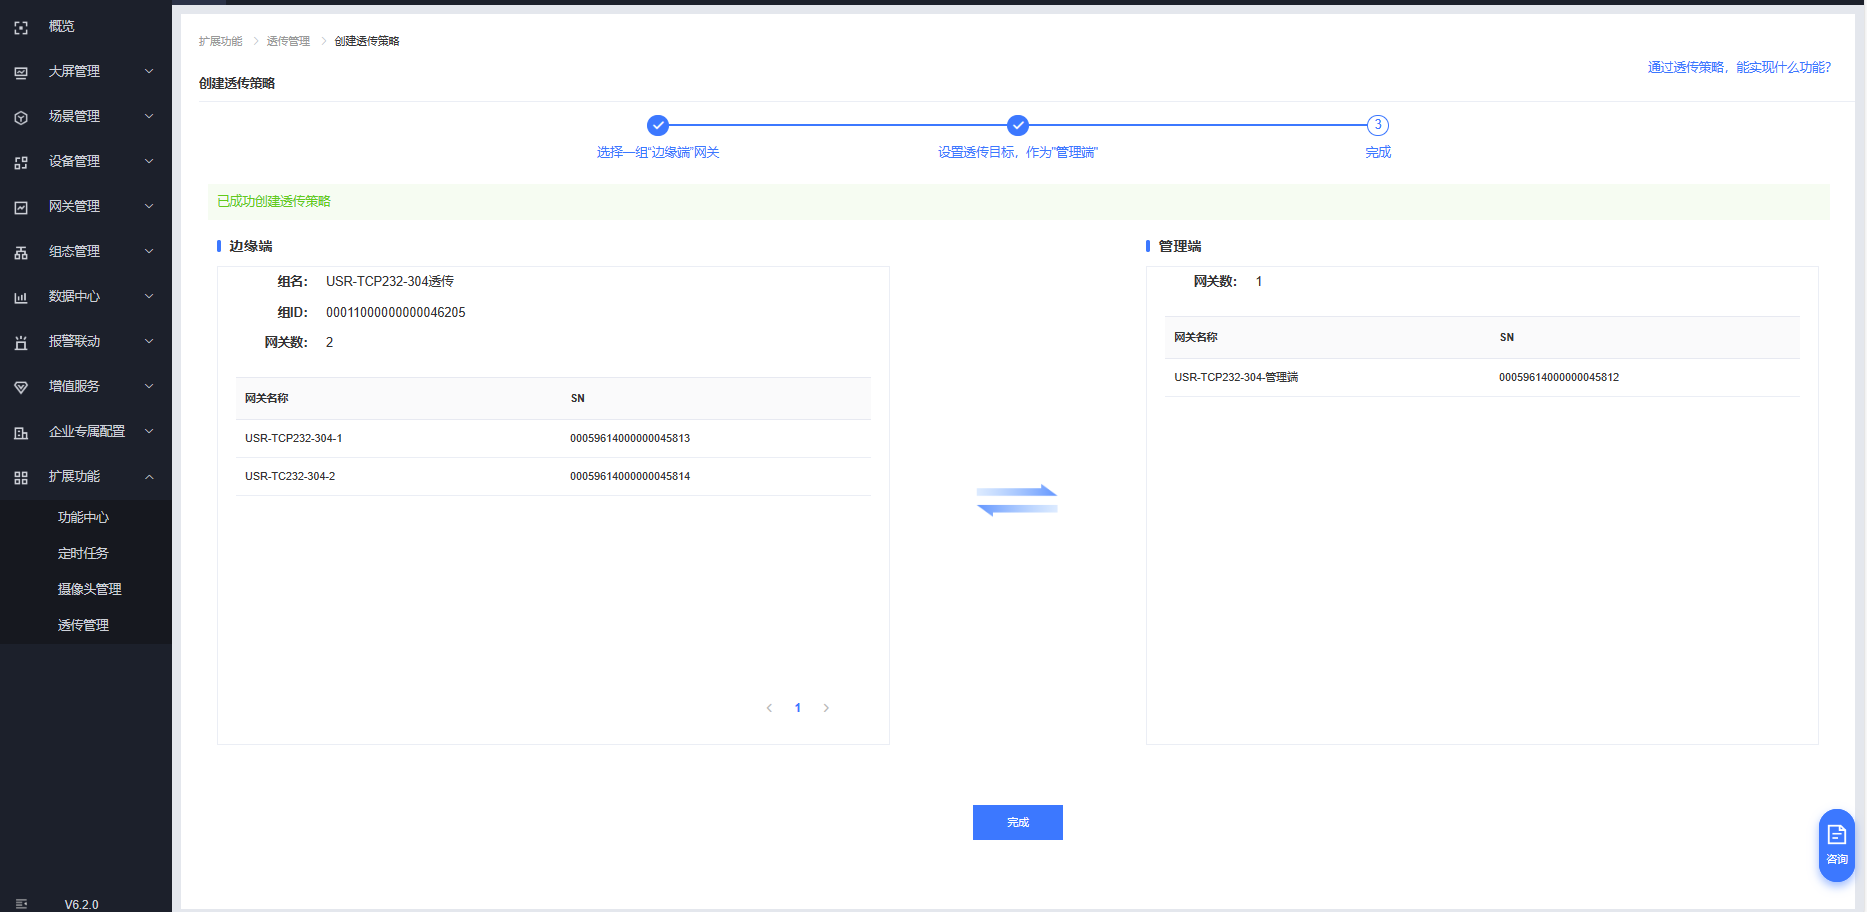Click the 概览 overview icon in sidebar
Screen dimensions: 1867x912
[21, 27]
